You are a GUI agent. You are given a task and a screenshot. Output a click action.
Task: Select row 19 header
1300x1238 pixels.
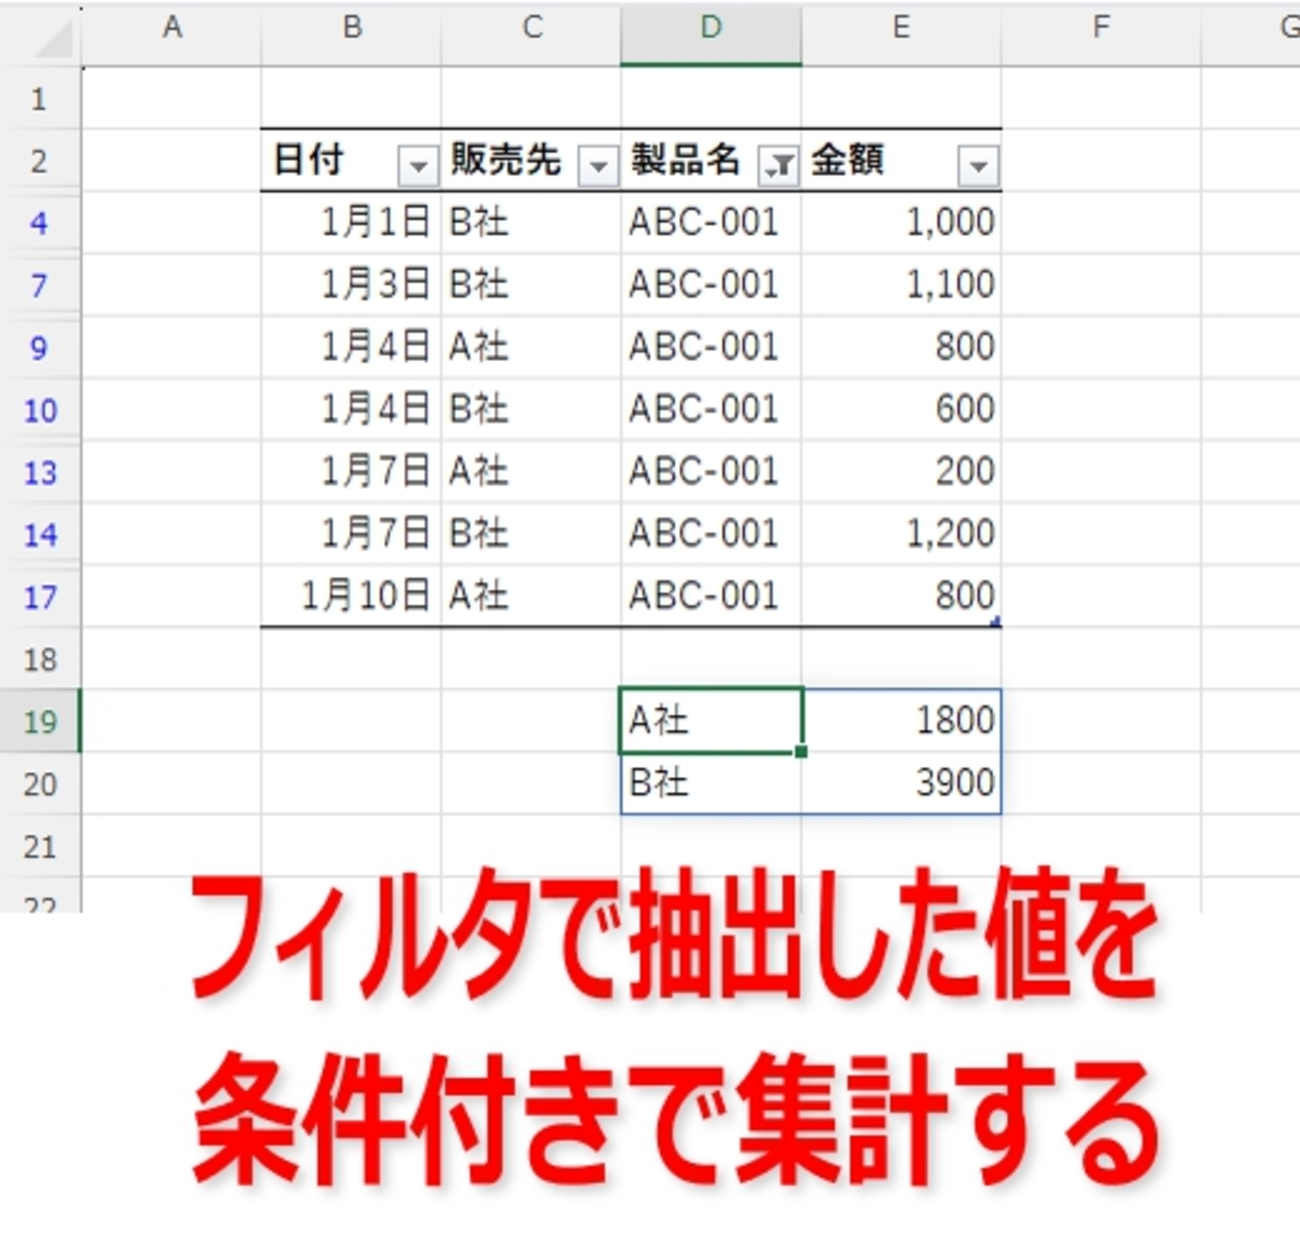tap(39, 721)
